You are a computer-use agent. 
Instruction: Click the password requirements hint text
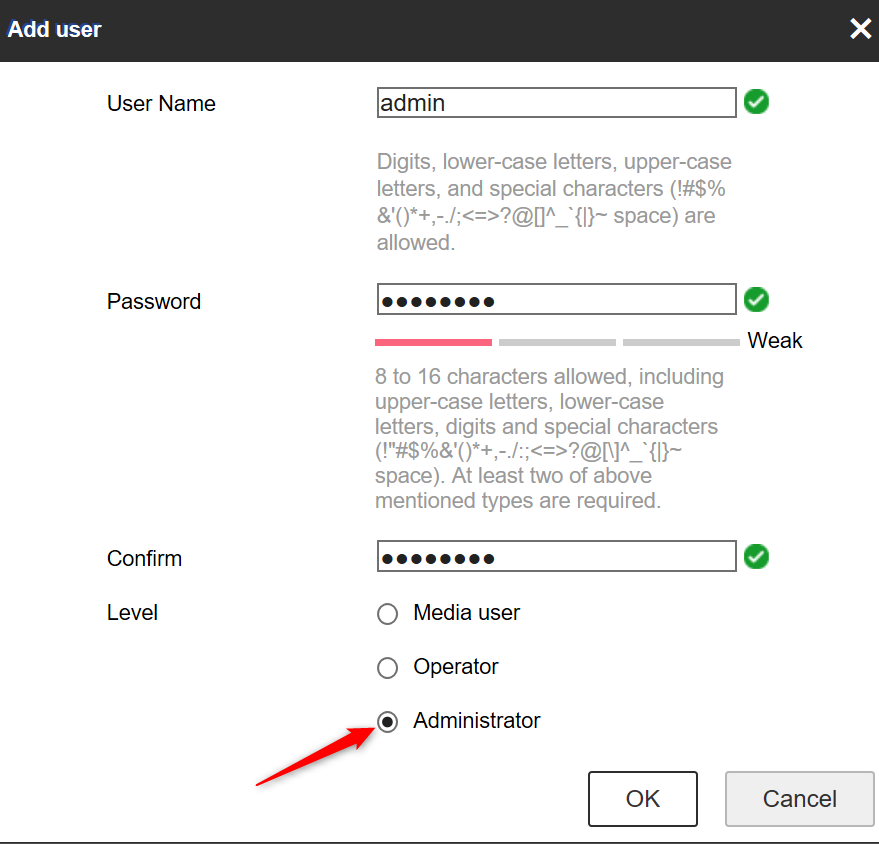(x=550, y=438)
